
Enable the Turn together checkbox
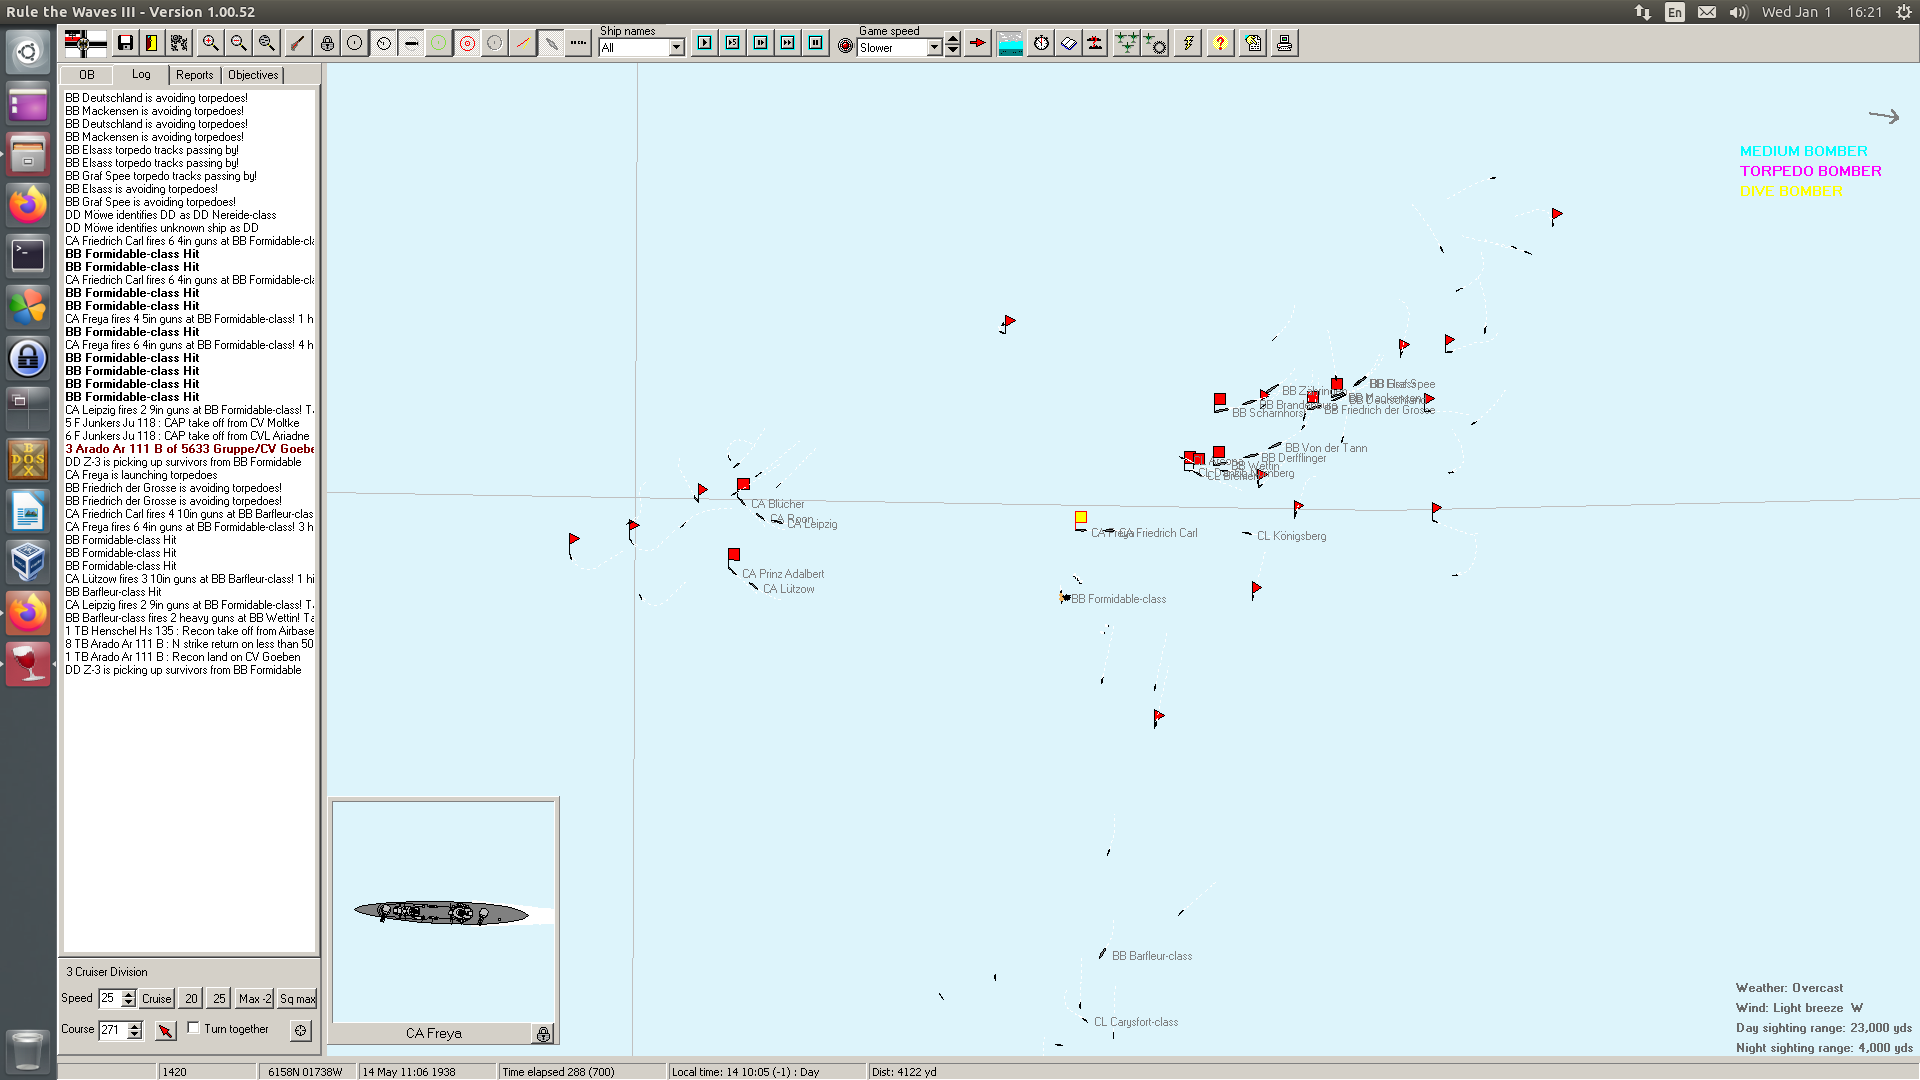coord(194,1028)
